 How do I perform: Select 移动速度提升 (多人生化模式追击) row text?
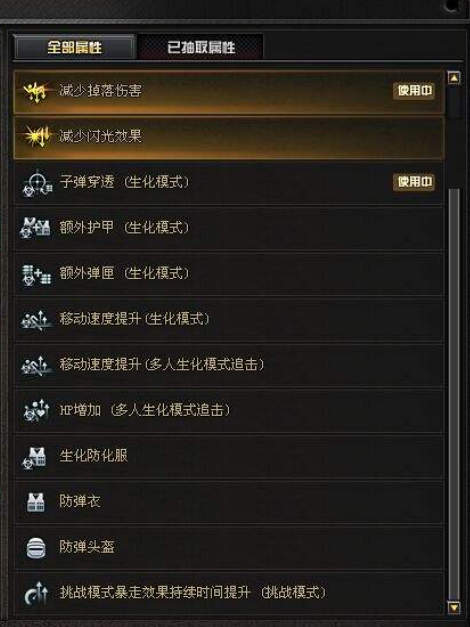162,364
